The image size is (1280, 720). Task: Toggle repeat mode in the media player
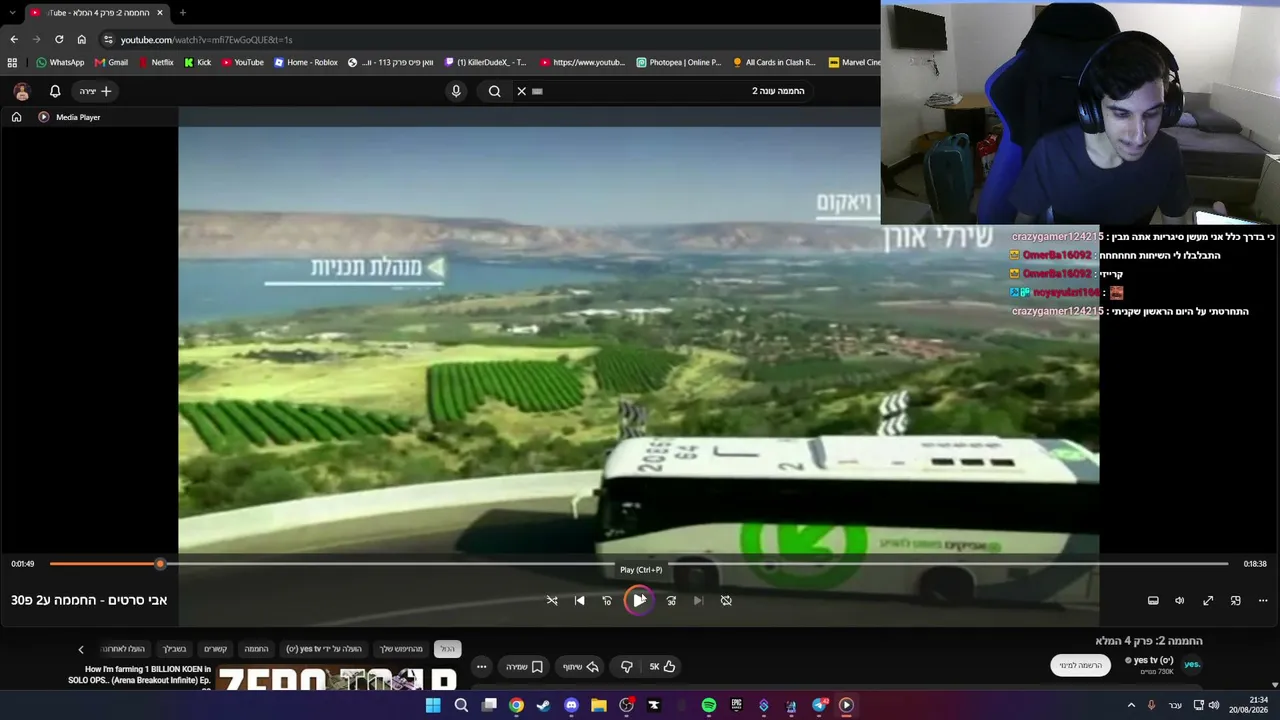tap(726, 600)
